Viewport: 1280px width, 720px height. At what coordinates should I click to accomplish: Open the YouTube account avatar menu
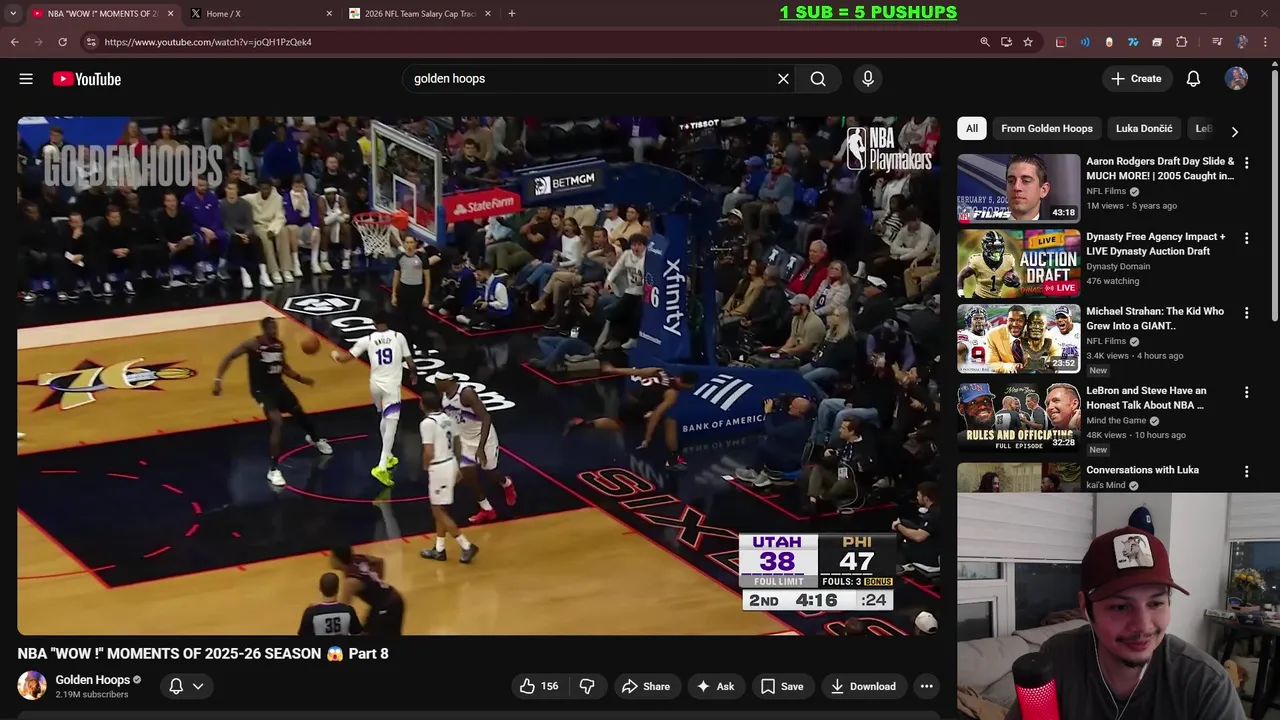[x=1237, y=79]
